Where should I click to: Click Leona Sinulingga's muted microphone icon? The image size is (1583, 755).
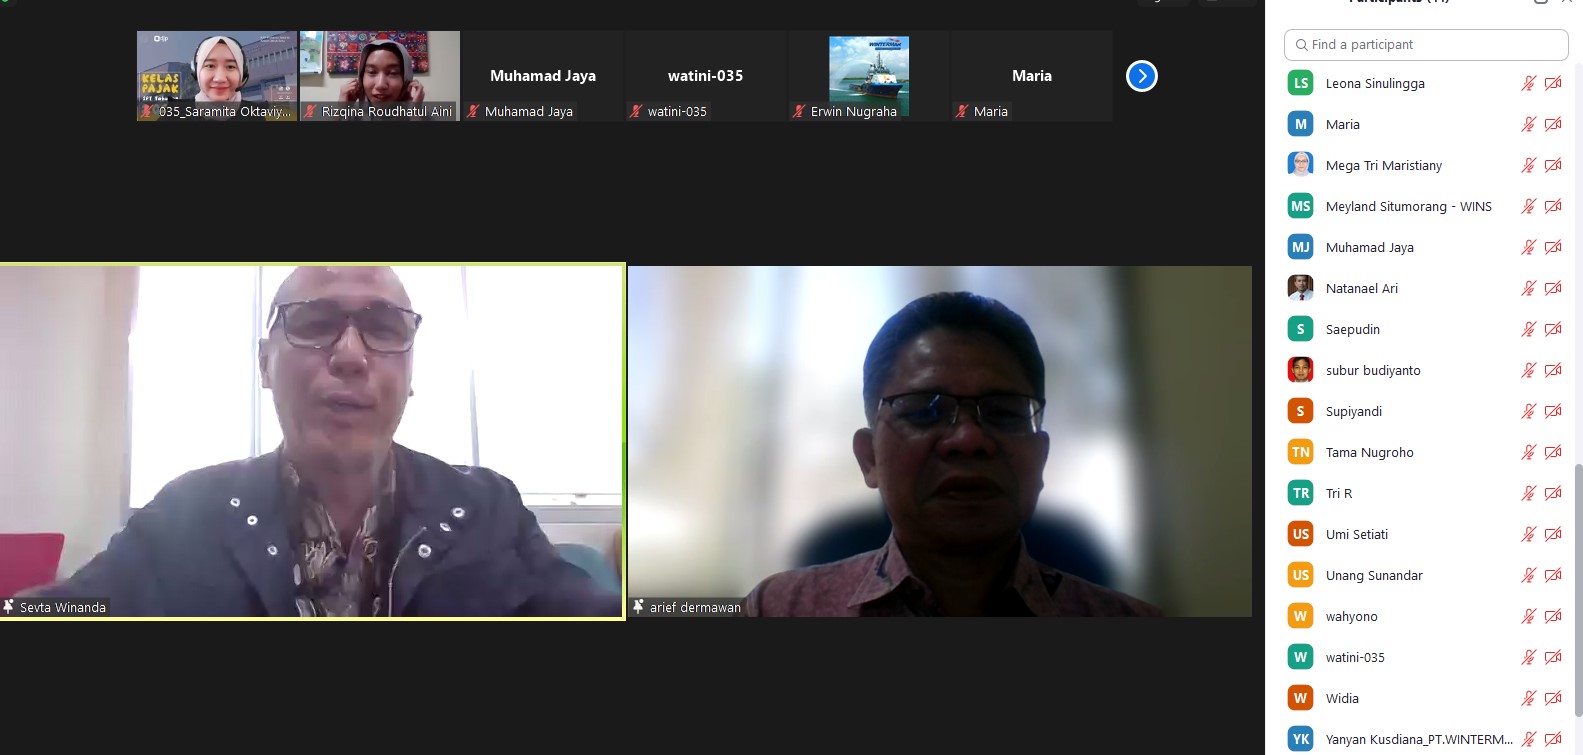coord(1528,84)
